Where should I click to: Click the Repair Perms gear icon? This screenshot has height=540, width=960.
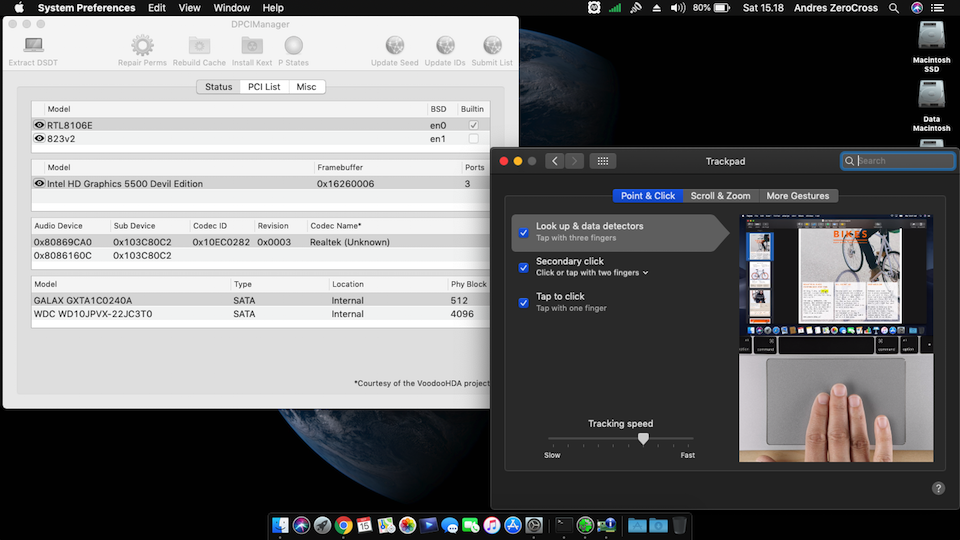(x=142, y=46)
